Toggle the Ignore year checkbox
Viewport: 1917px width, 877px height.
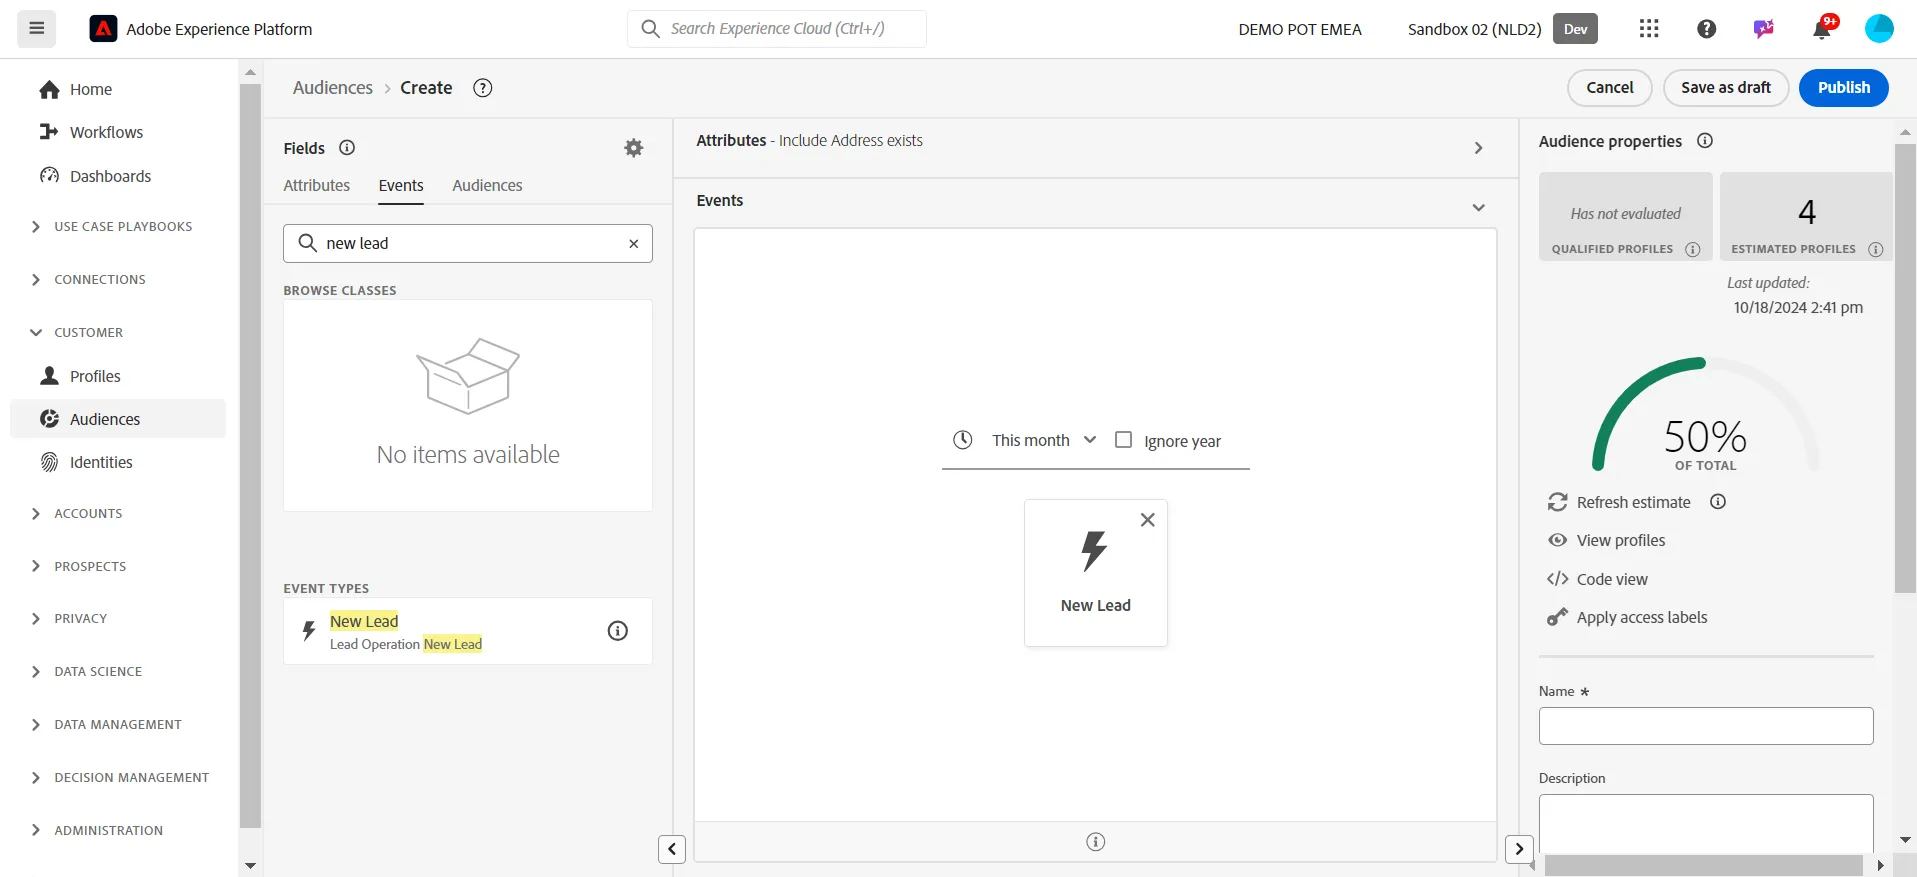1124,440
